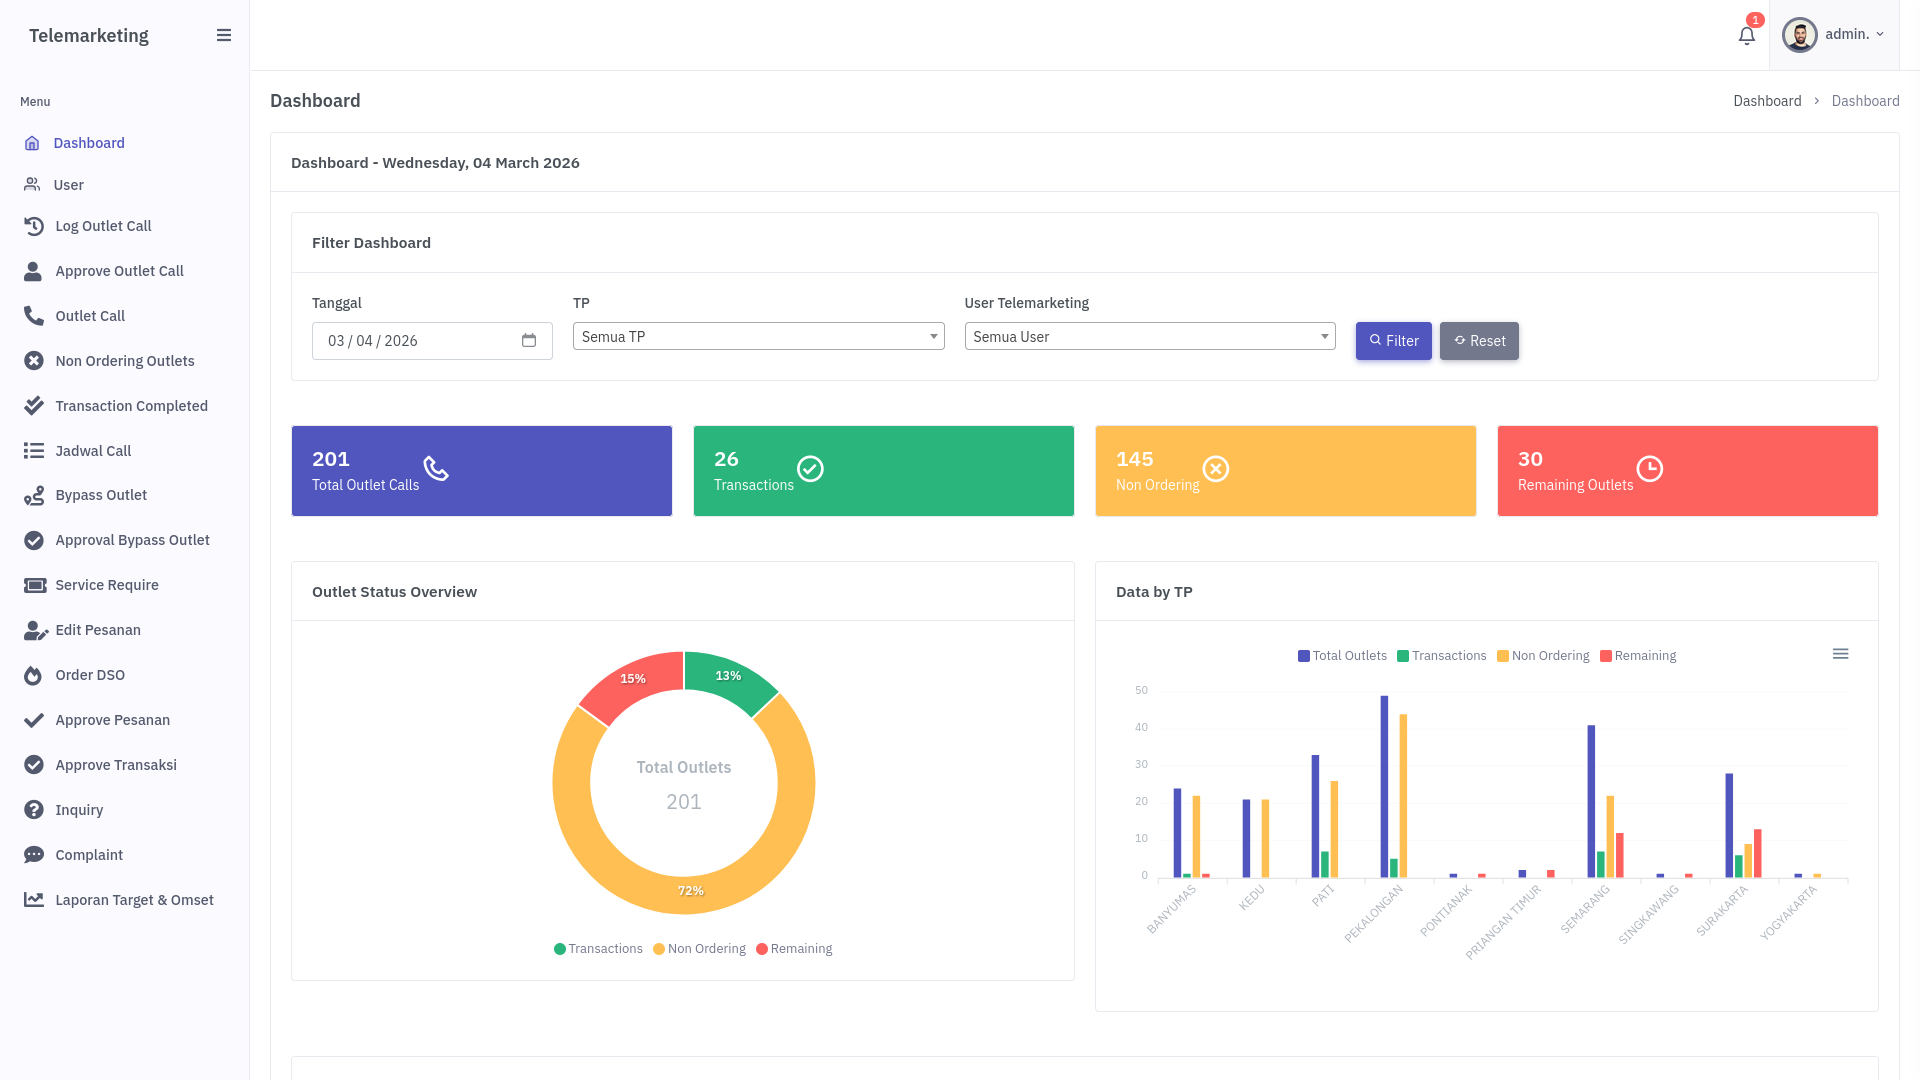Expand the admin account menu
Viewport: 1920px width, 1080px height.
tap(1834, 35)
